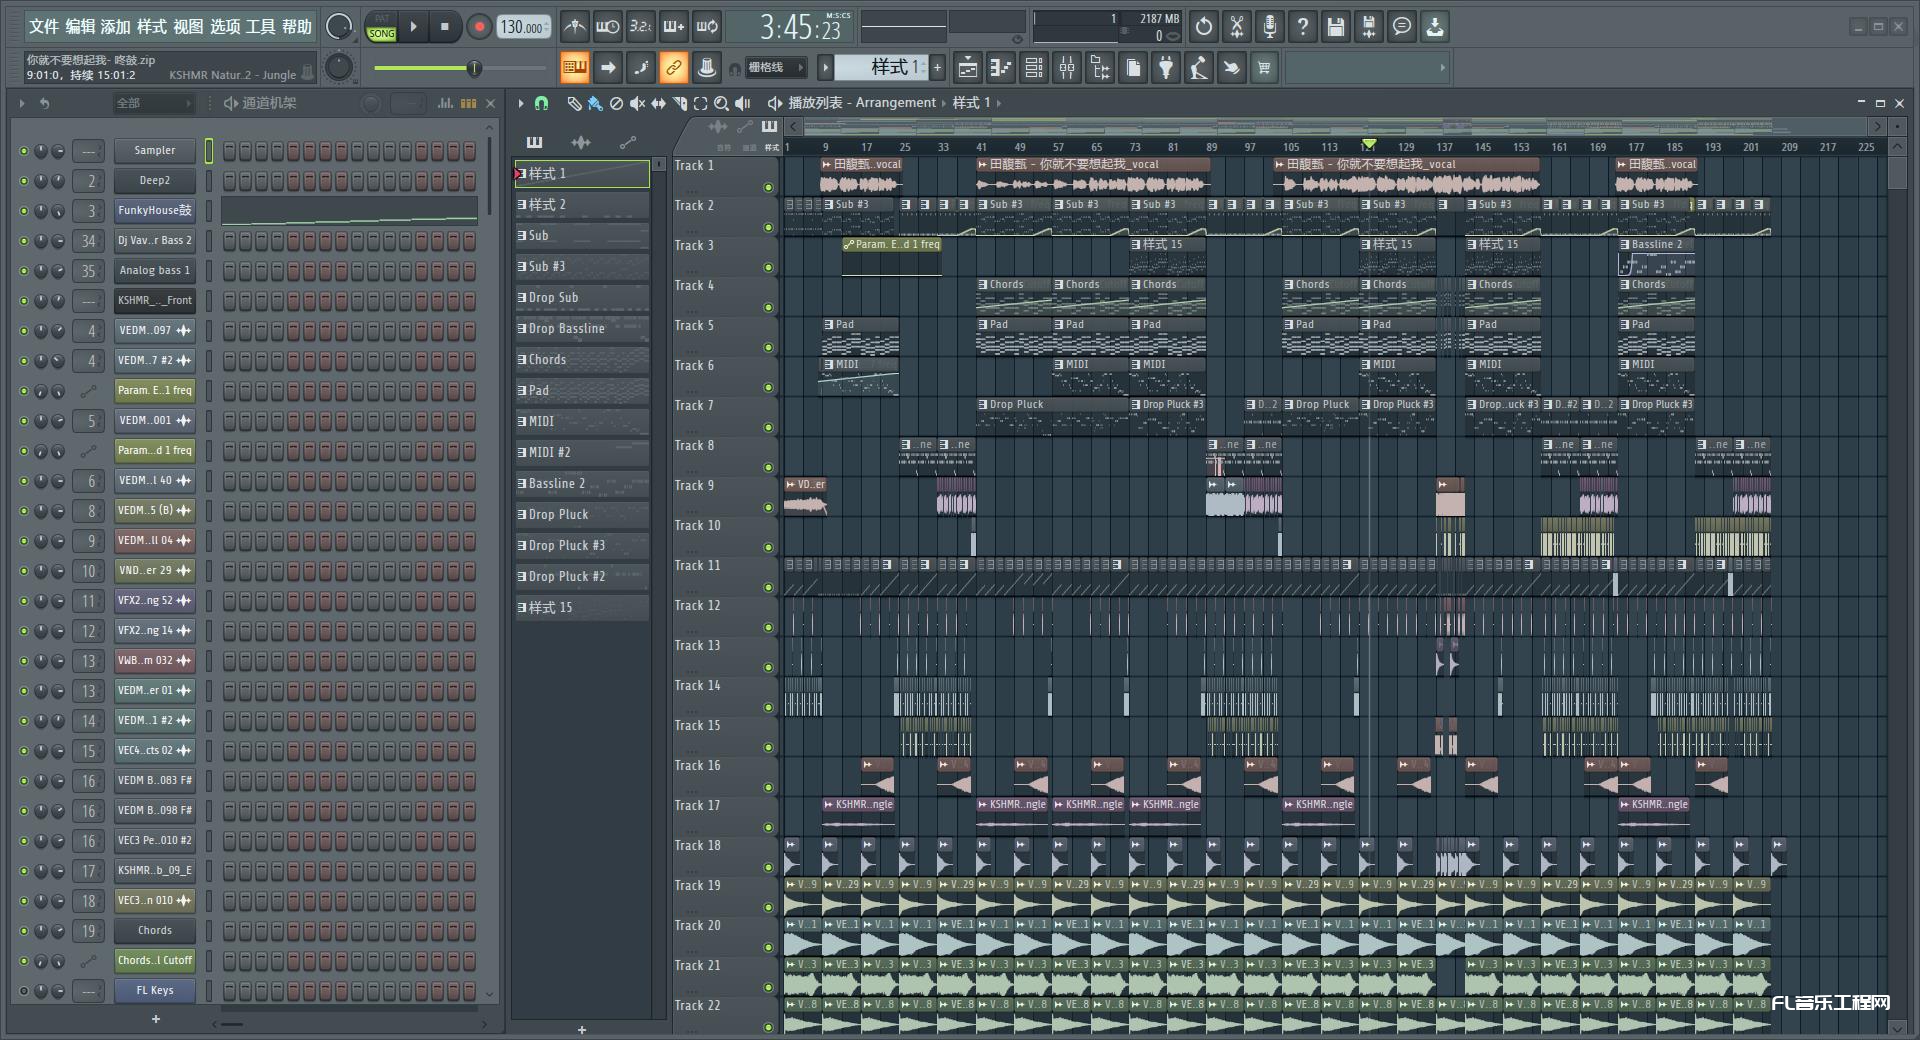Click the FL Keys channel button
The image size is (1920, 1040).
coord(155,991)
